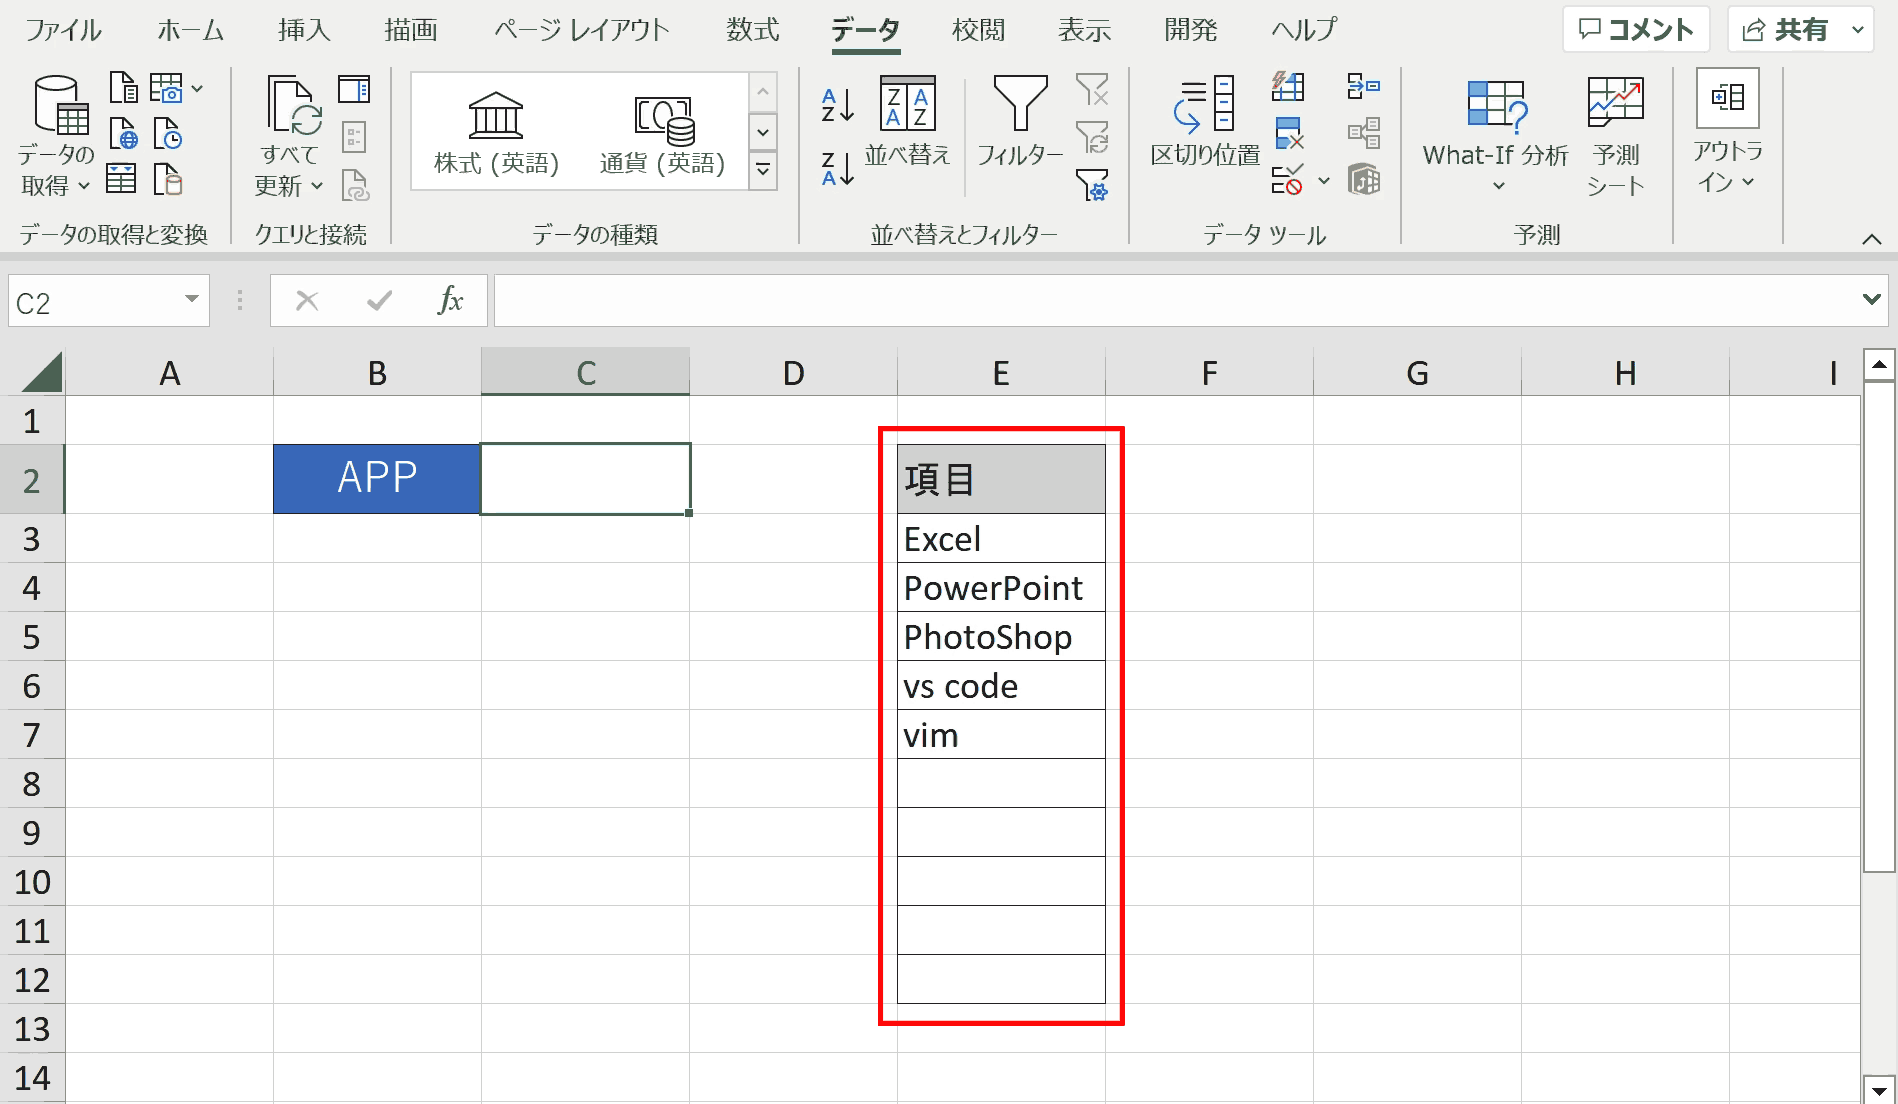Click the Edit Links icon
1898x1104 pixels.
click(354, 184)
